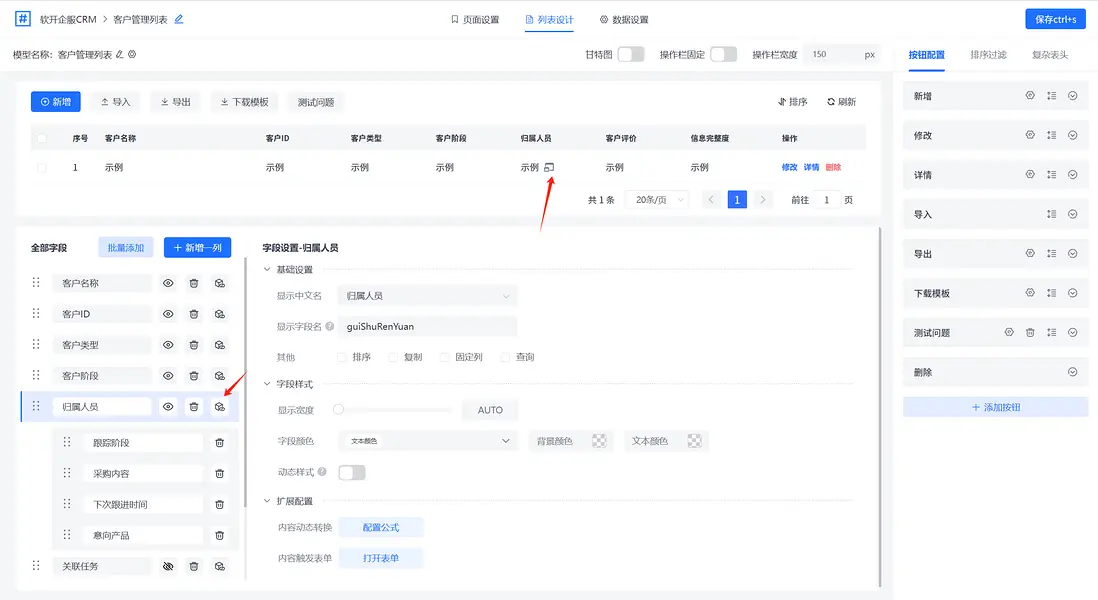Click the 添加按钮 button
Viewport: 1098px width, 600px height.
tap(995, 407)
